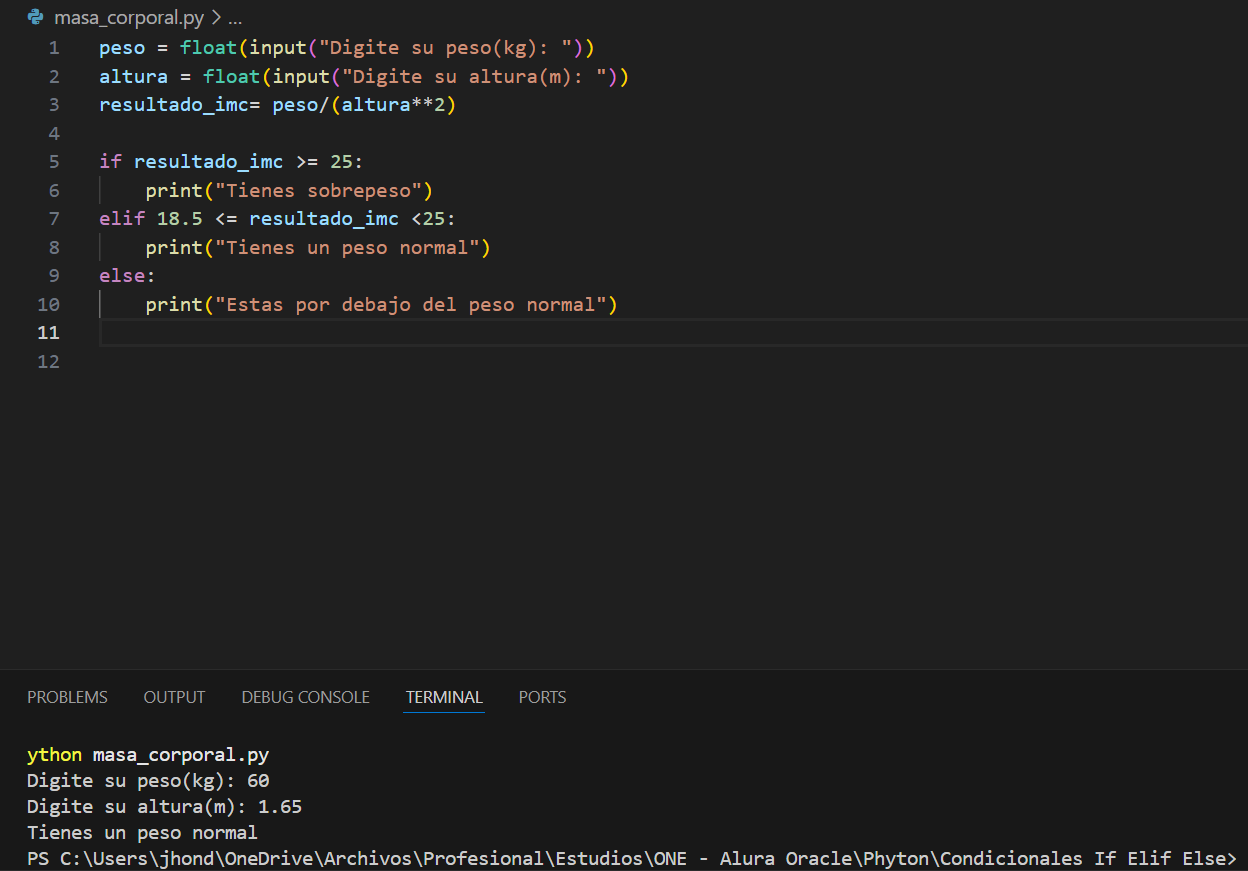Click line number 11 in the gutter

pyautogui.click(x=48, y=333)
